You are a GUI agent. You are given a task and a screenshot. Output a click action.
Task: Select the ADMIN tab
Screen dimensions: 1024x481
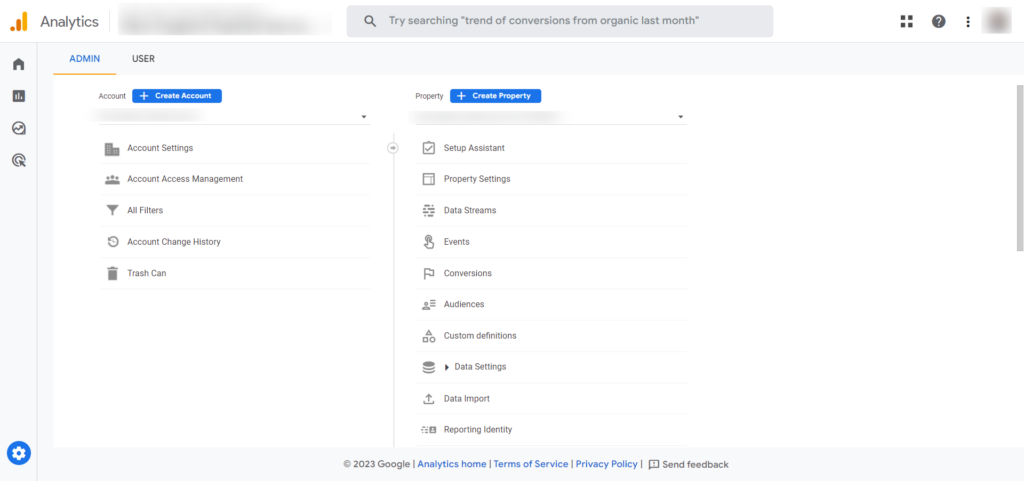click(x=84, y=59)
